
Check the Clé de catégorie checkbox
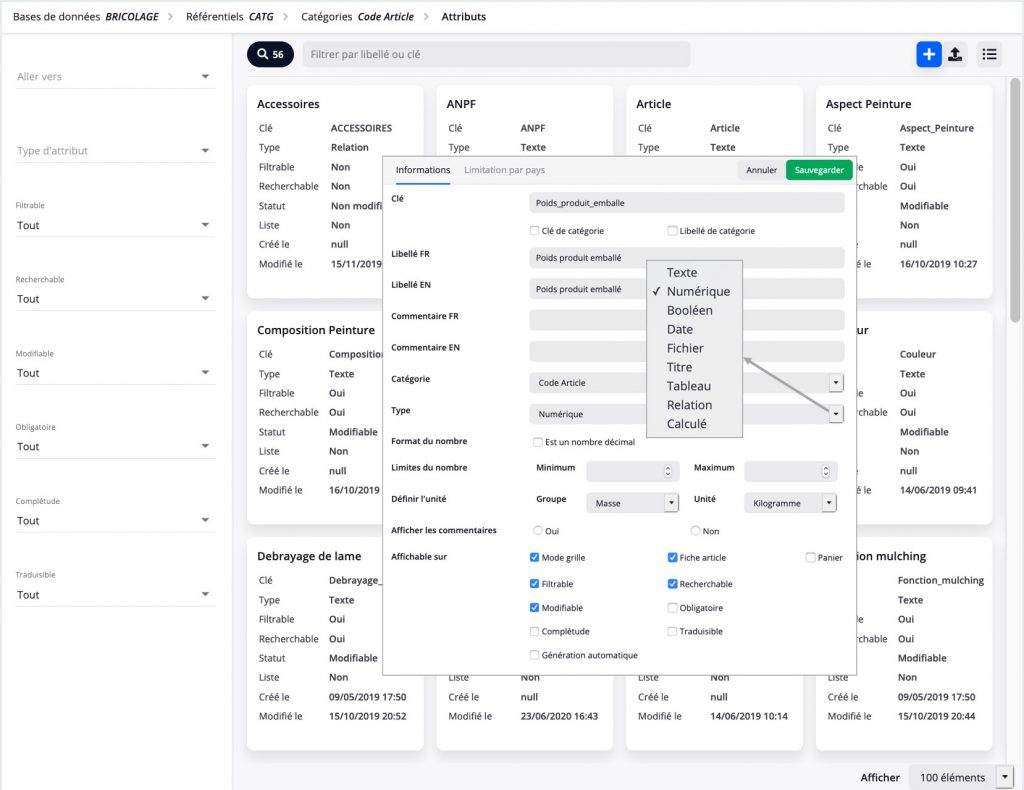tap(534, 230)
